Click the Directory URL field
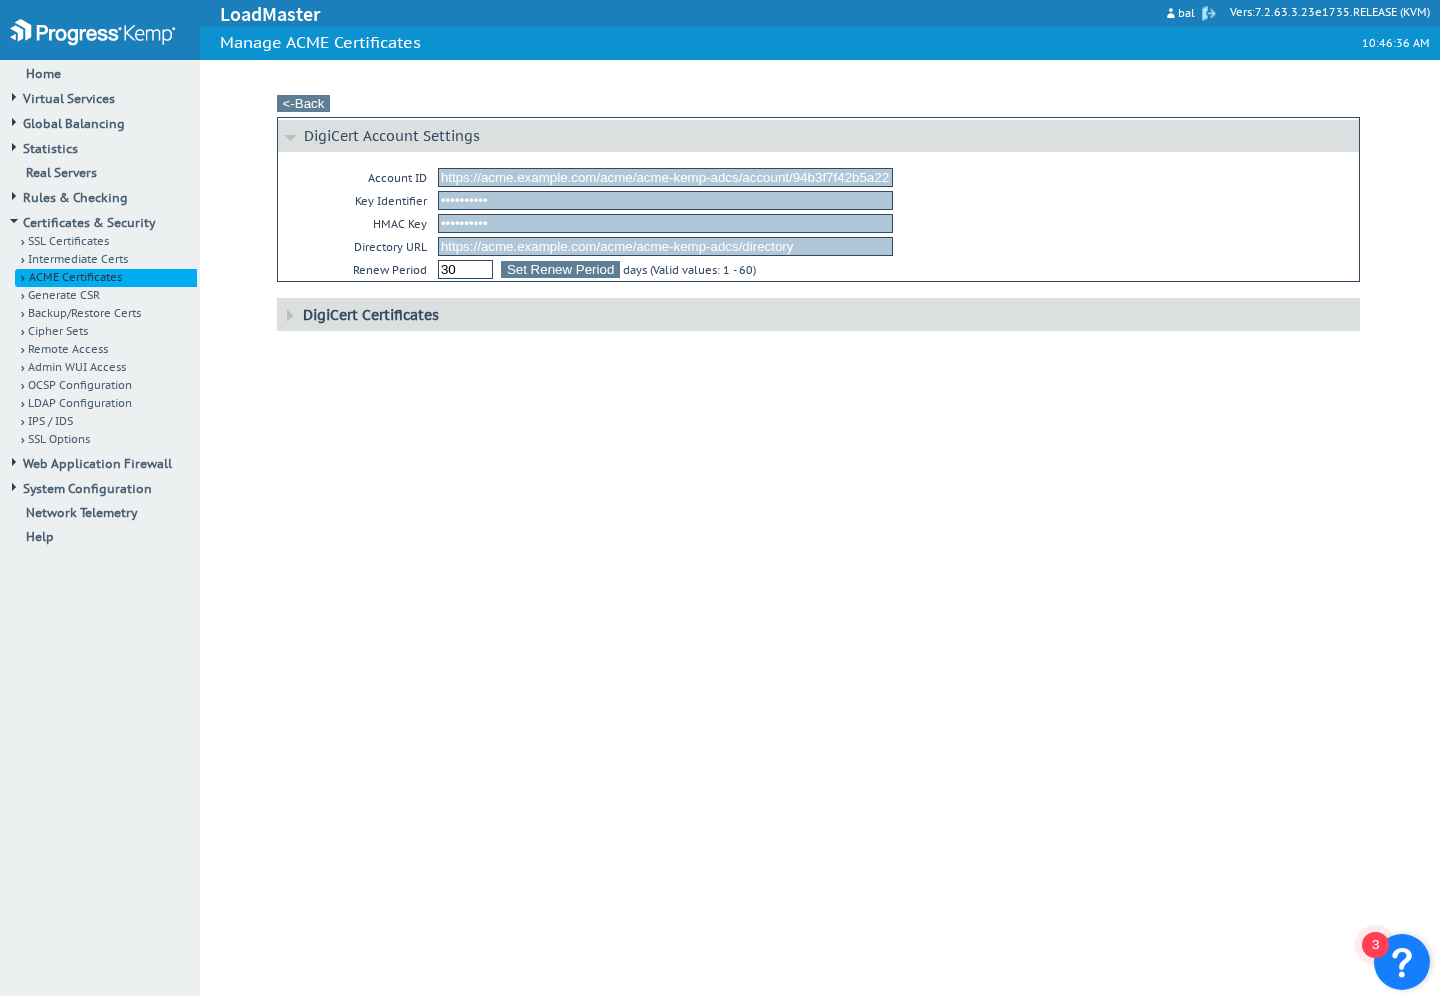Screen dimensions: 1440x1000 tap(665, 247)
